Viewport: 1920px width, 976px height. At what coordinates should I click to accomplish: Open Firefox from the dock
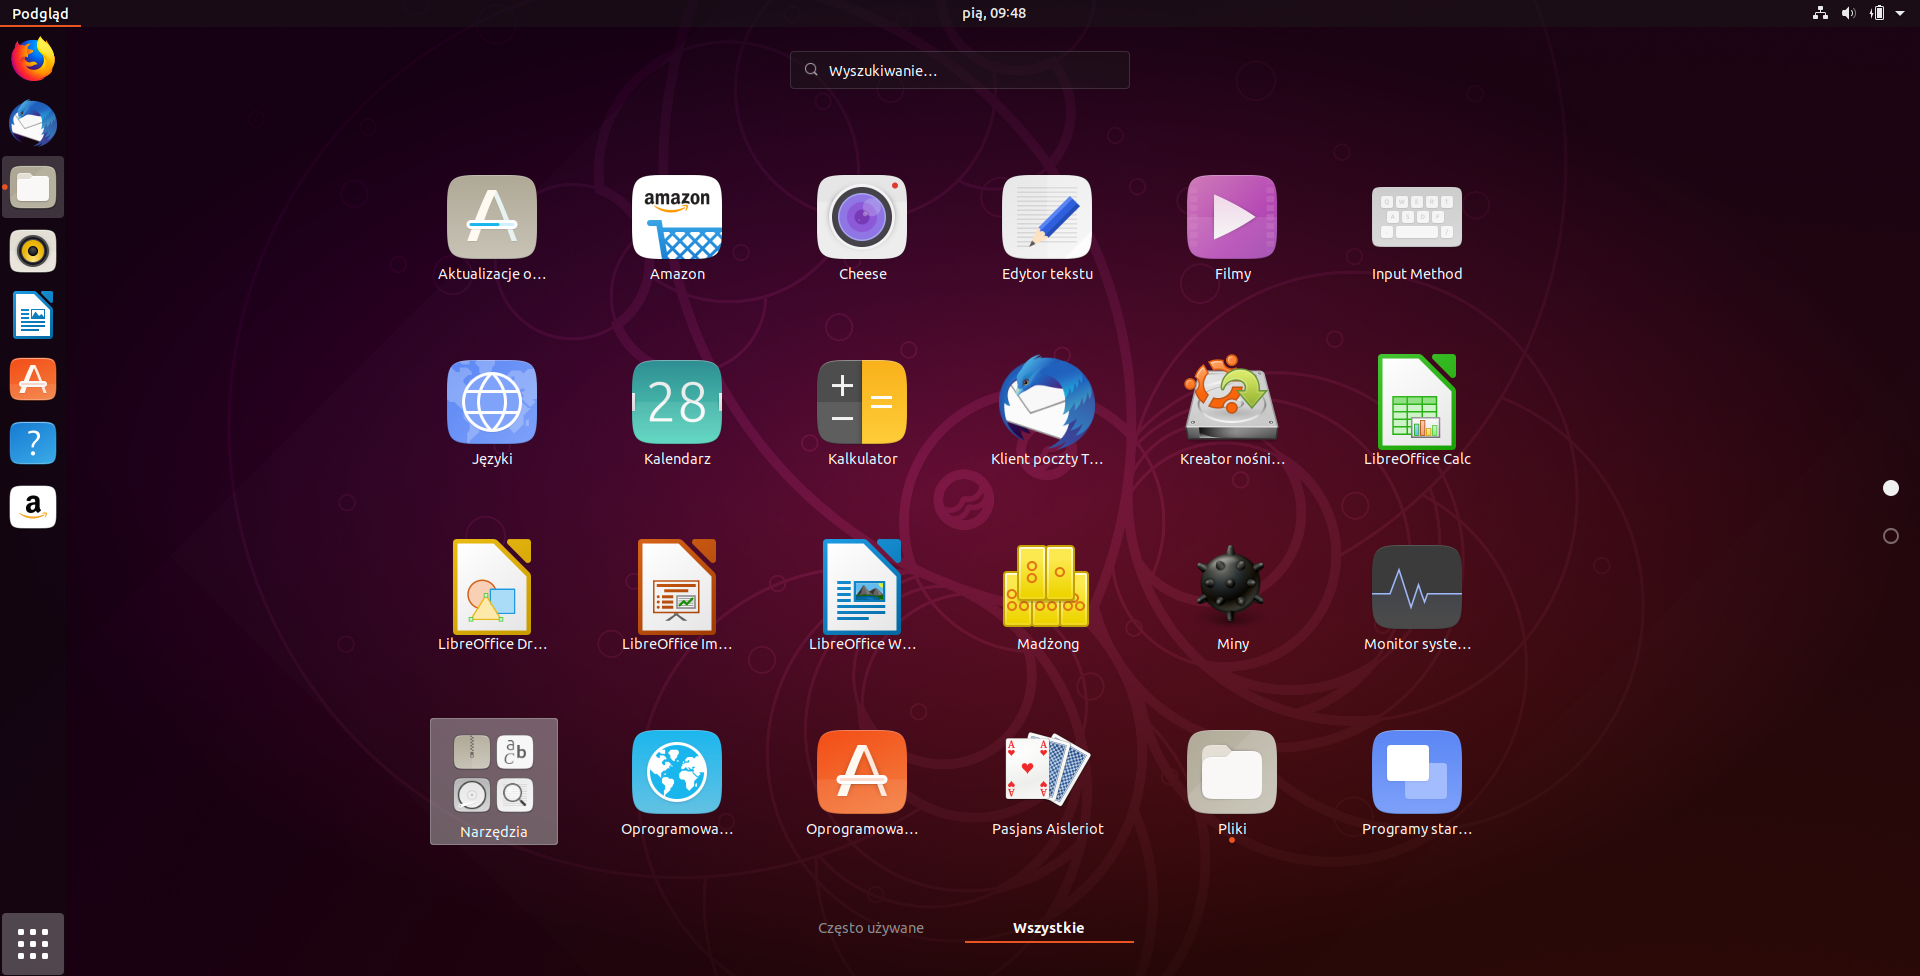pos(33,59)
